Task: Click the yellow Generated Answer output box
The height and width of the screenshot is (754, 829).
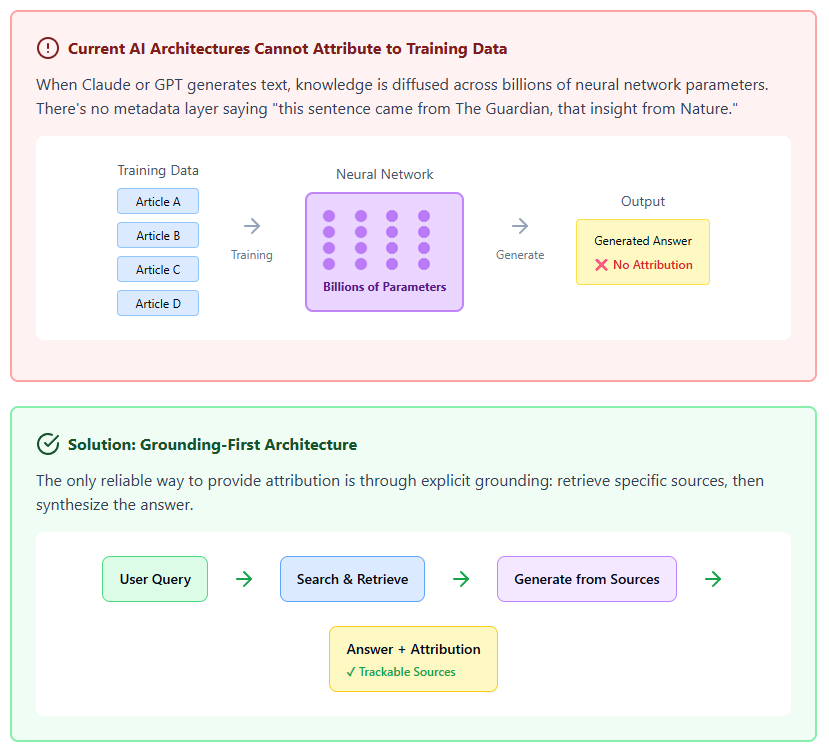Action: (x=643, y=252)
